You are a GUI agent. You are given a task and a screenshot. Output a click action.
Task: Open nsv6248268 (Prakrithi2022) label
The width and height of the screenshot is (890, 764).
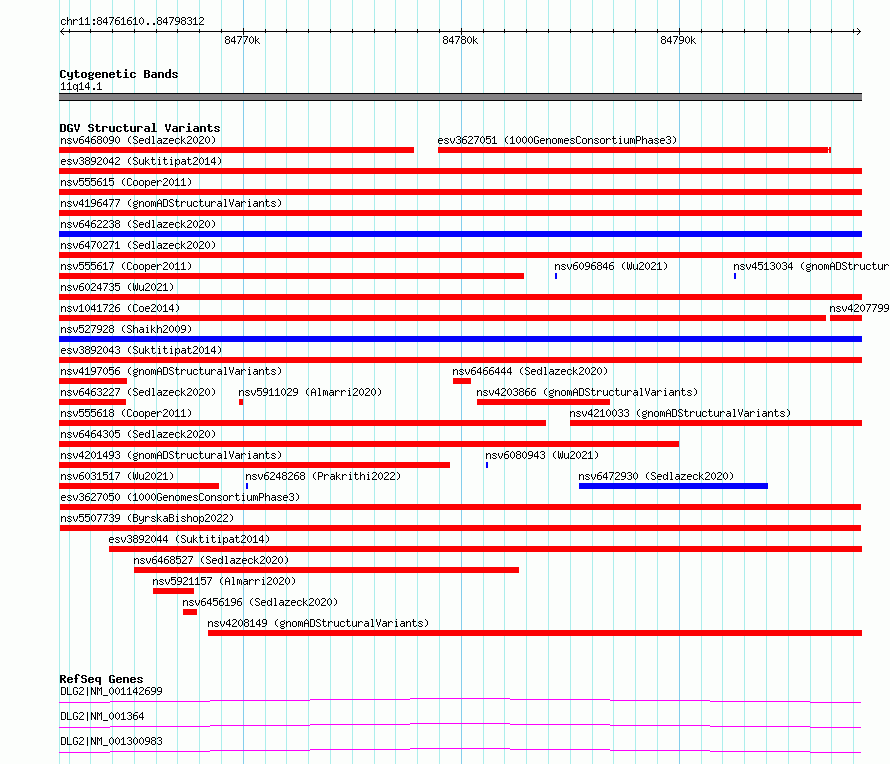click(x=323, y=476)
